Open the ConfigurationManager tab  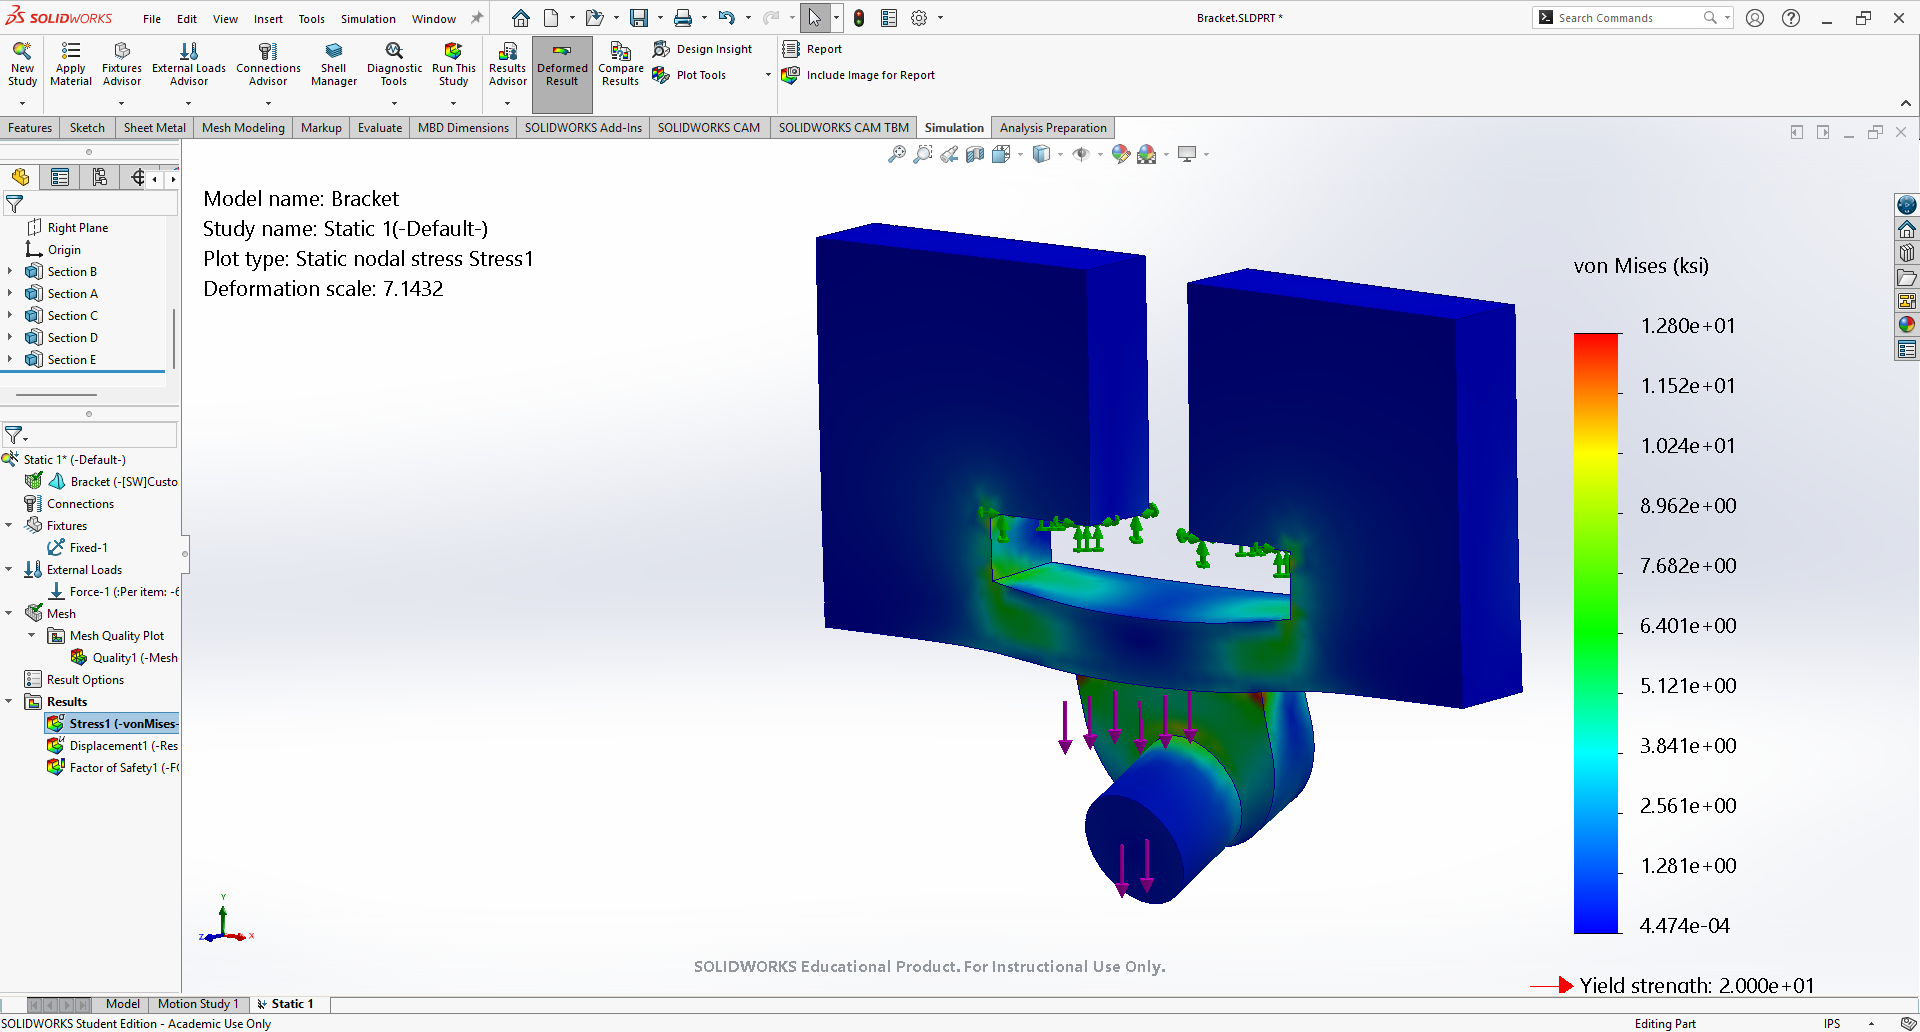tap(99, 177)
